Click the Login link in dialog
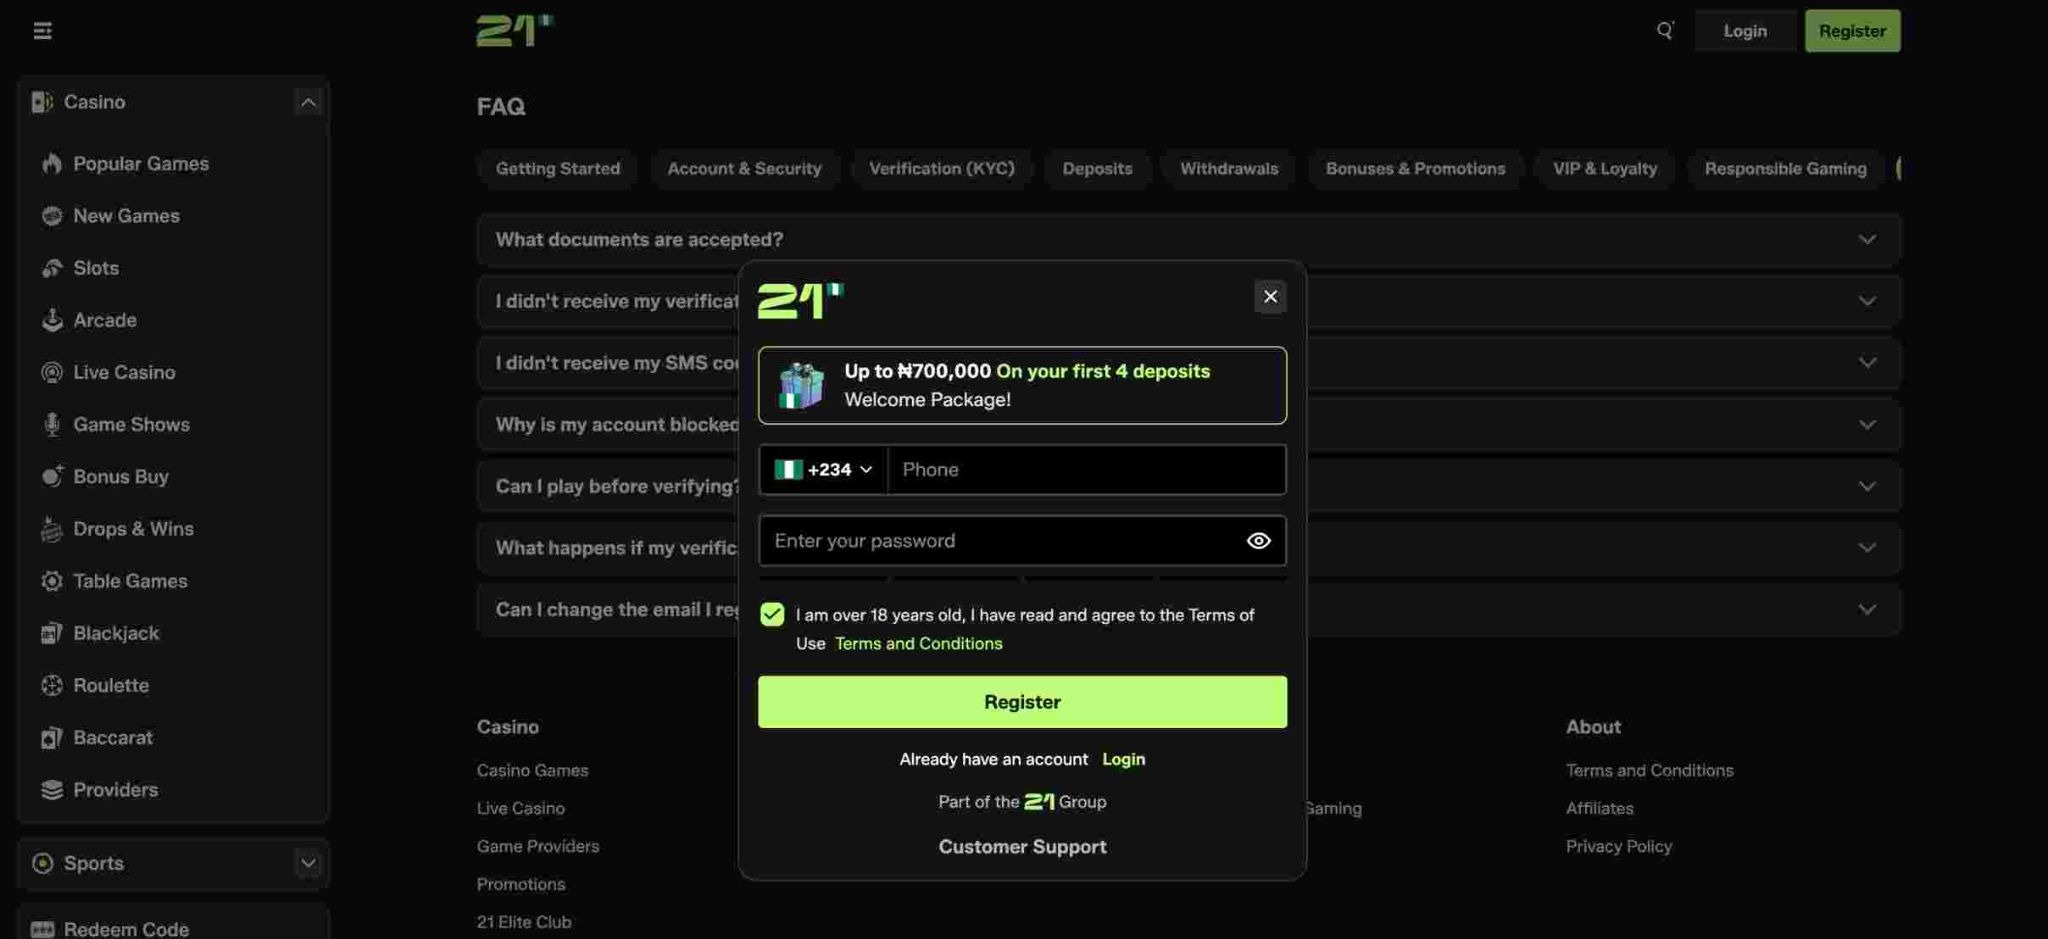 [1123, 760]
